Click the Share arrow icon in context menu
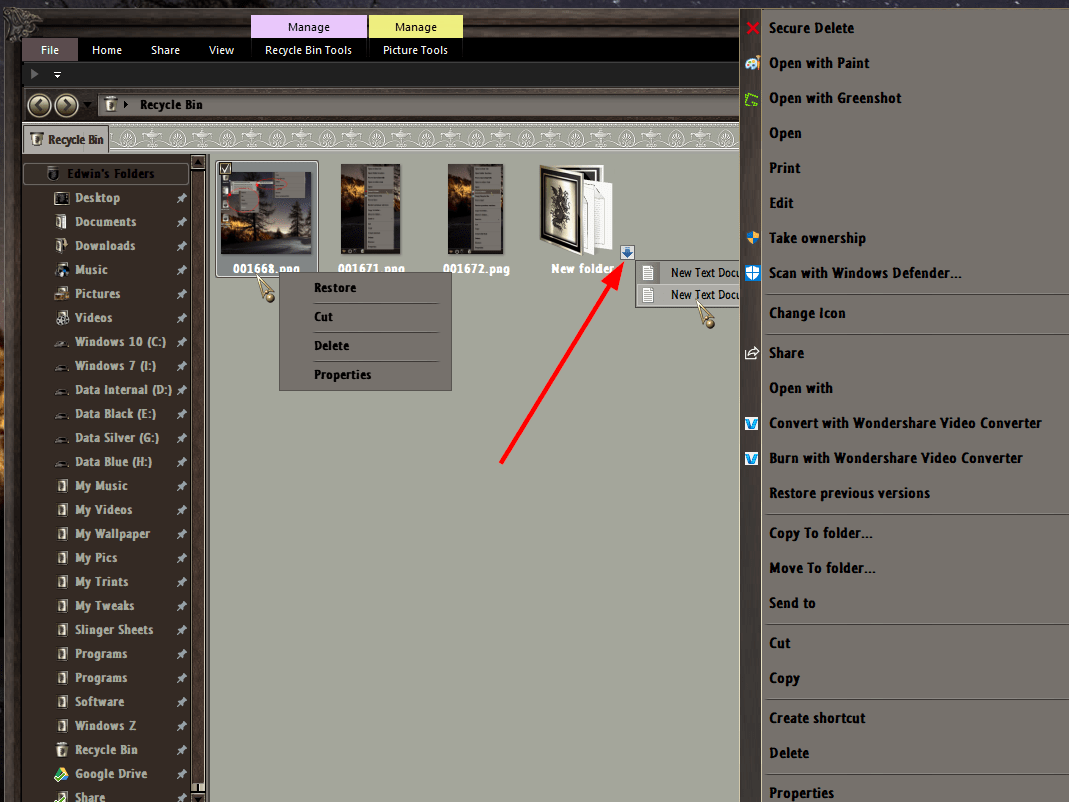This screenshot has height=802, width=1069. click(752, 353)
